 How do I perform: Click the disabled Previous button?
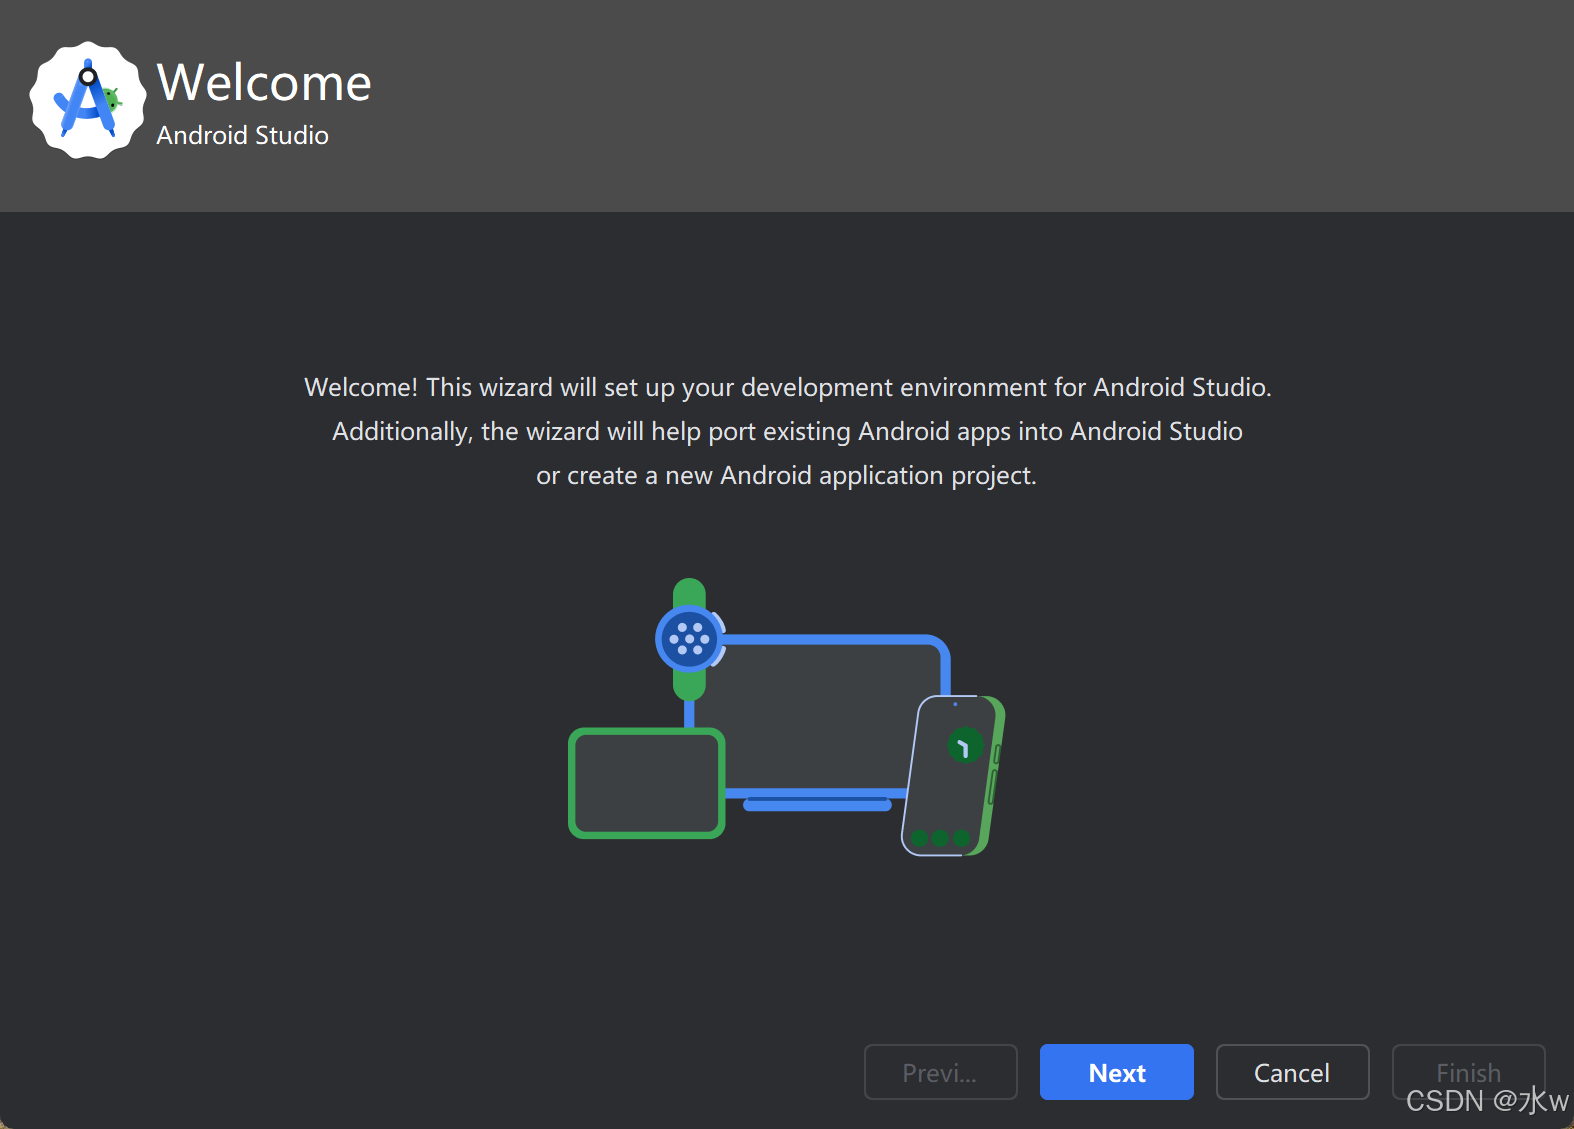pos(940,1072)
